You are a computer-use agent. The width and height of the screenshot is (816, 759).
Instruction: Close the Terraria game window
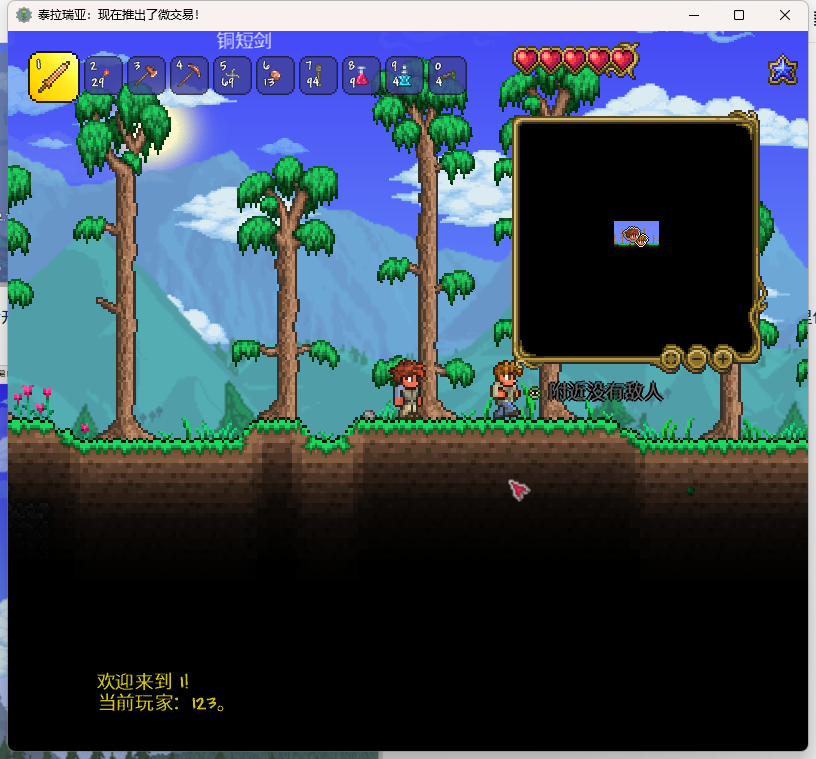785,15
